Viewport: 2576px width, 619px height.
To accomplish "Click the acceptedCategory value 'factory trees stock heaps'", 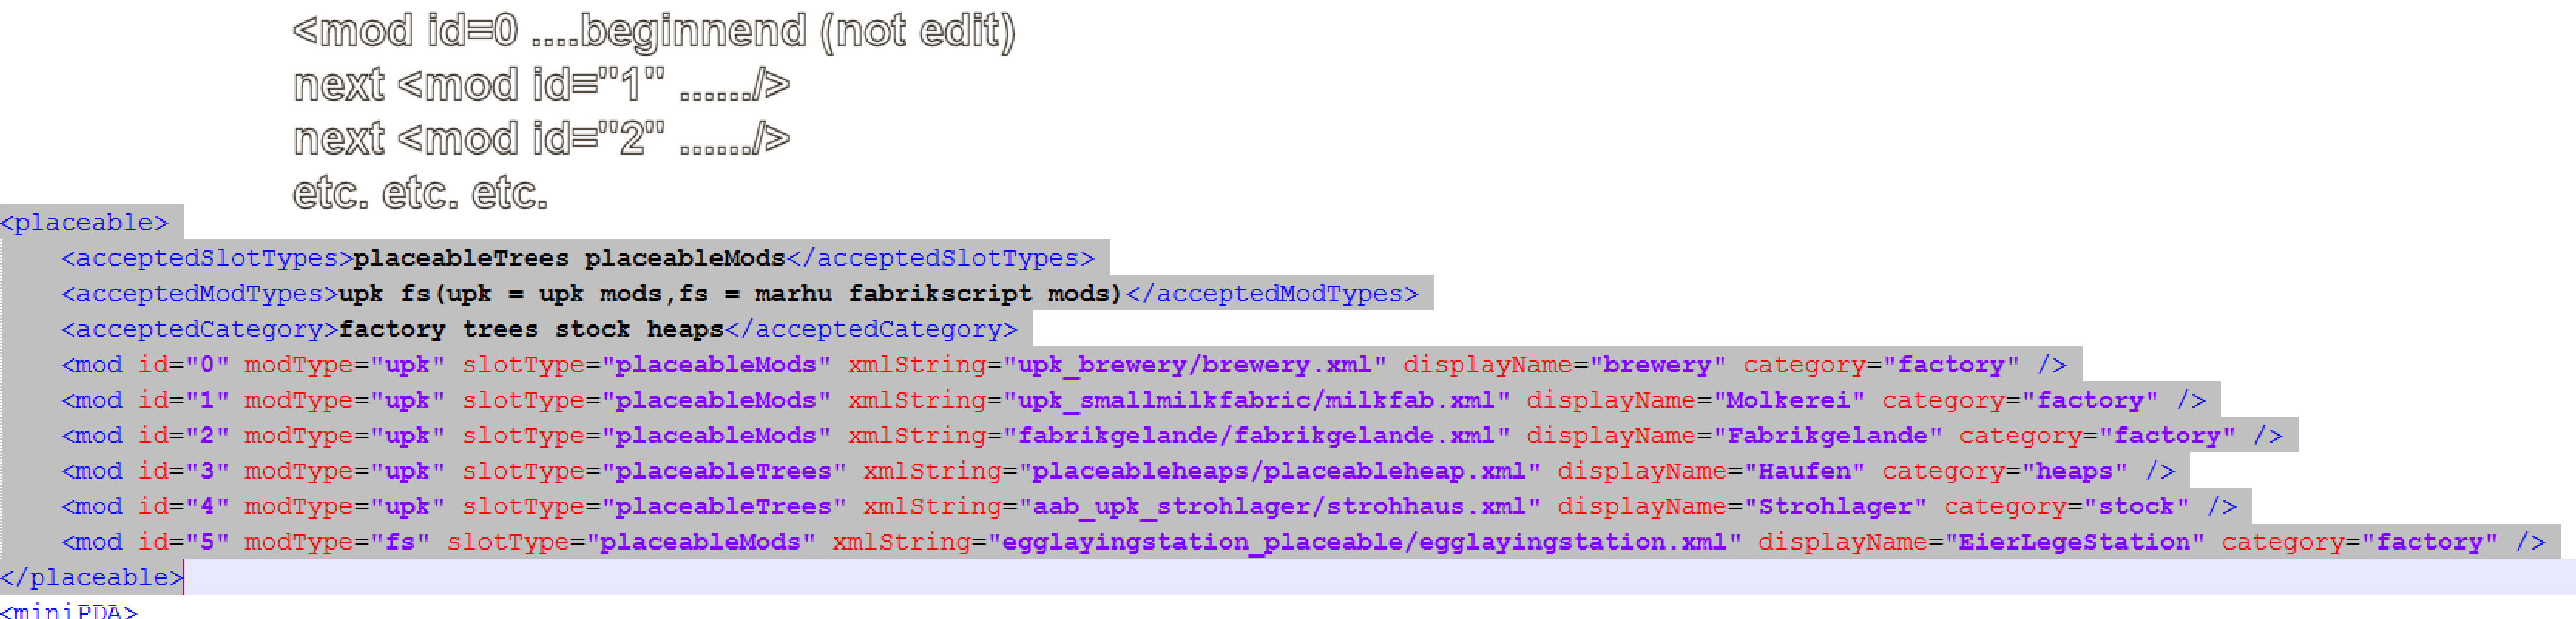I will [531, 329].
